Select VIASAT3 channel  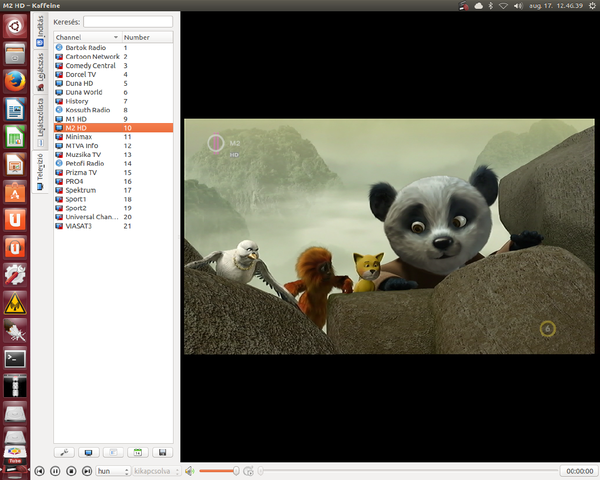(113, 226)
